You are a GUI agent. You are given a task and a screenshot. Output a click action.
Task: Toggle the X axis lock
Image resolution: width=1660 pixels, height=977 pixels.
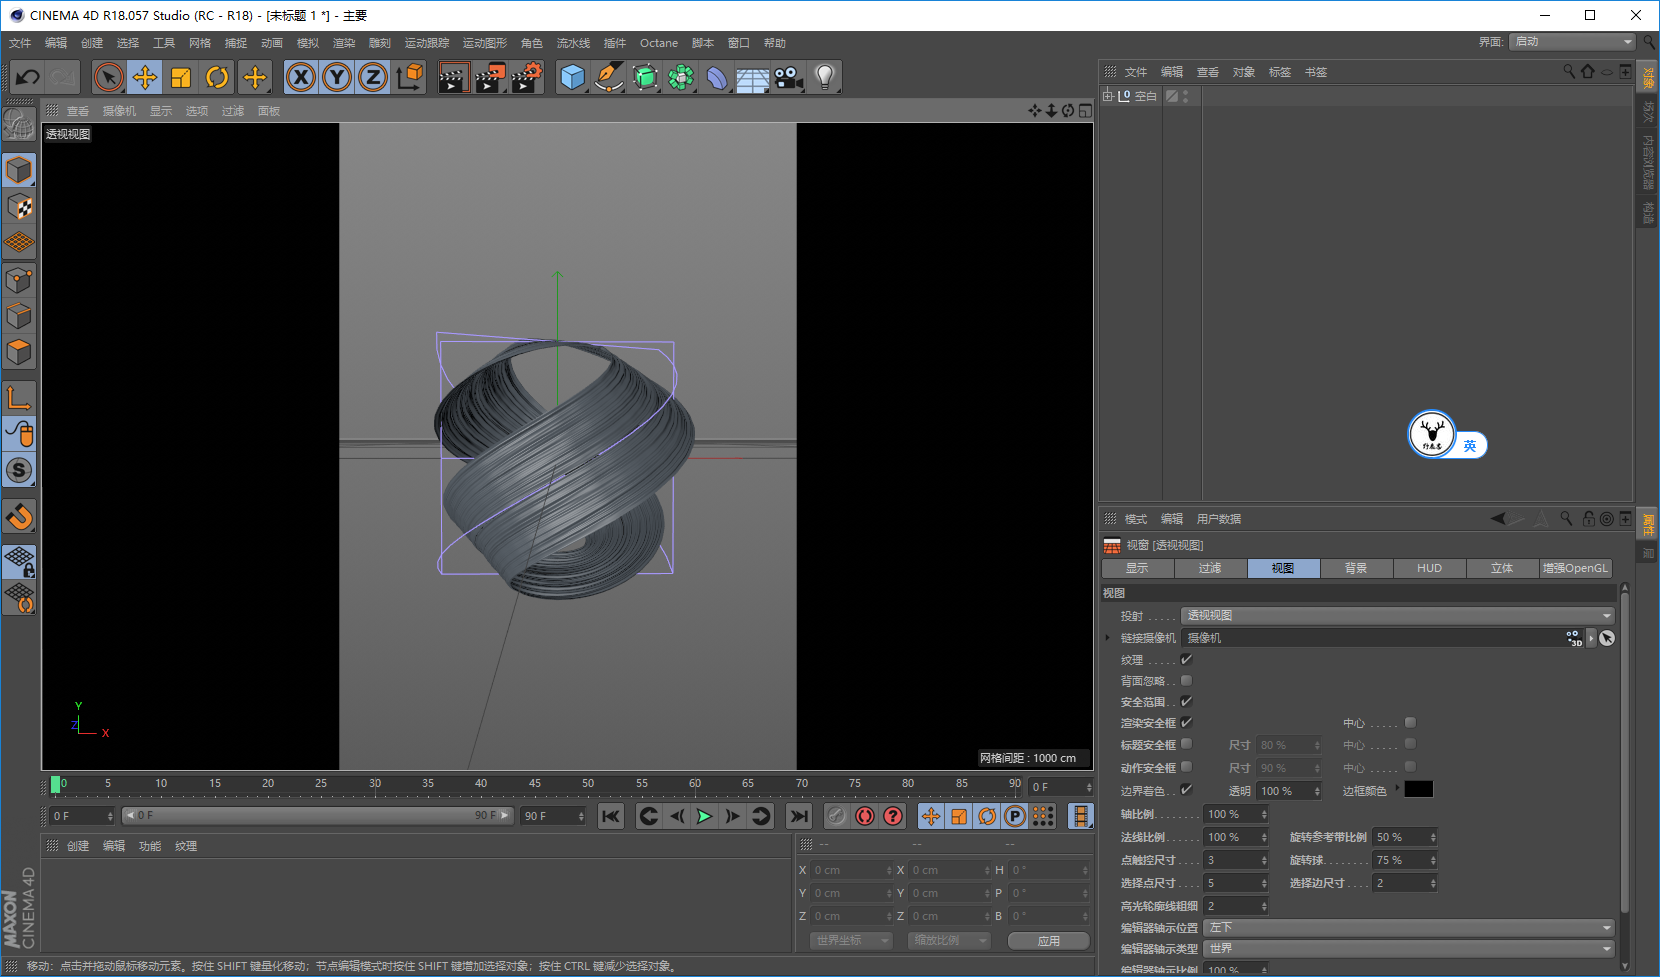tap(301, 77)
